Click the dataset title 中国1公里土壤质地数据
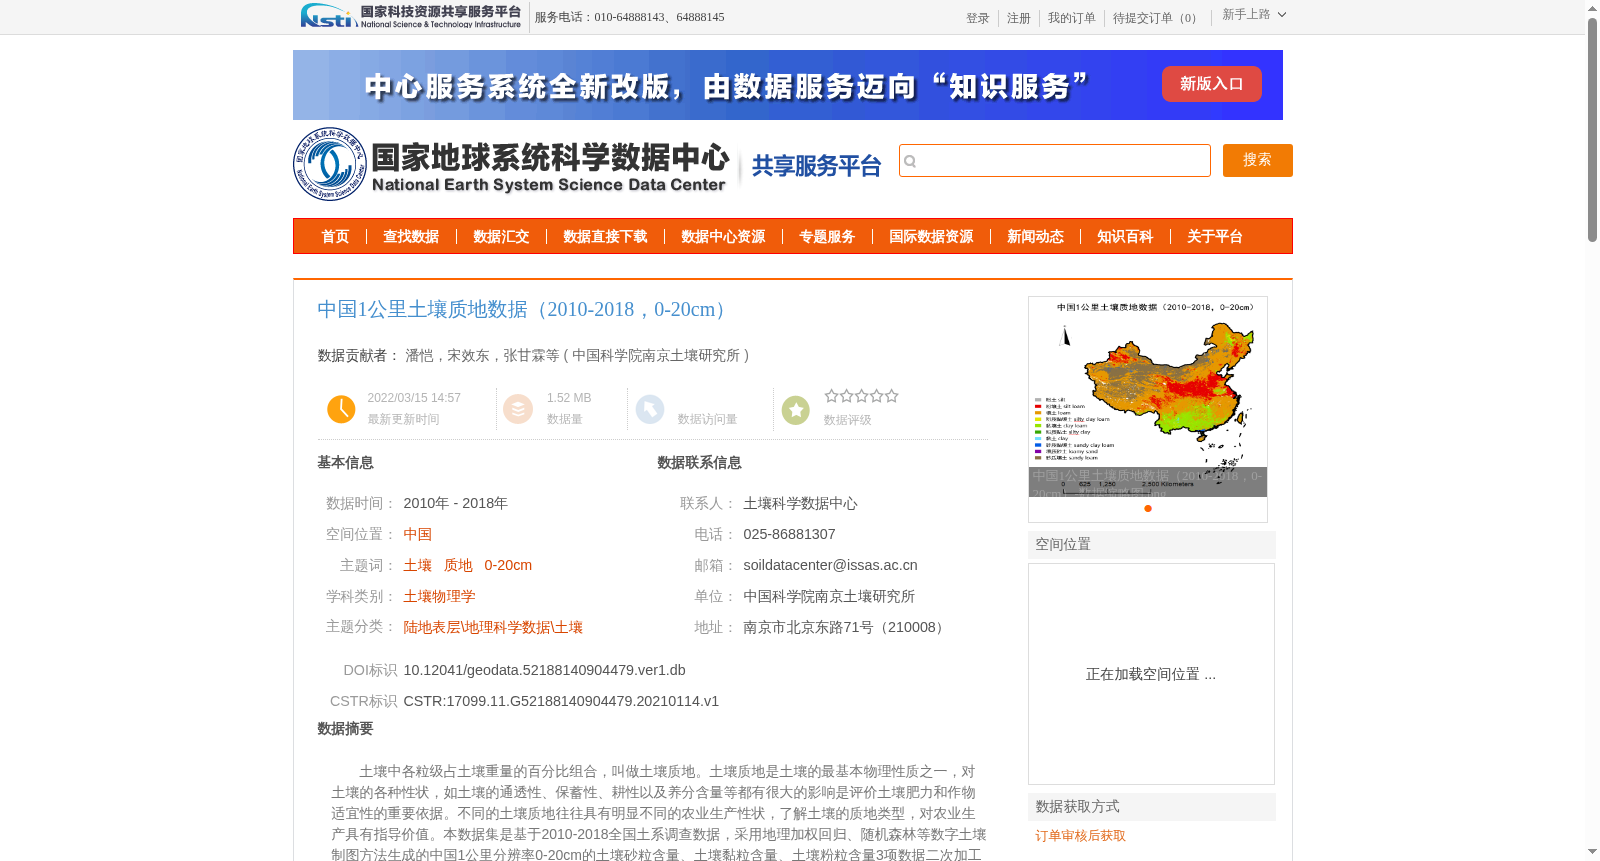The height and width of the screenshot is (861, 1600). (523, 309)
